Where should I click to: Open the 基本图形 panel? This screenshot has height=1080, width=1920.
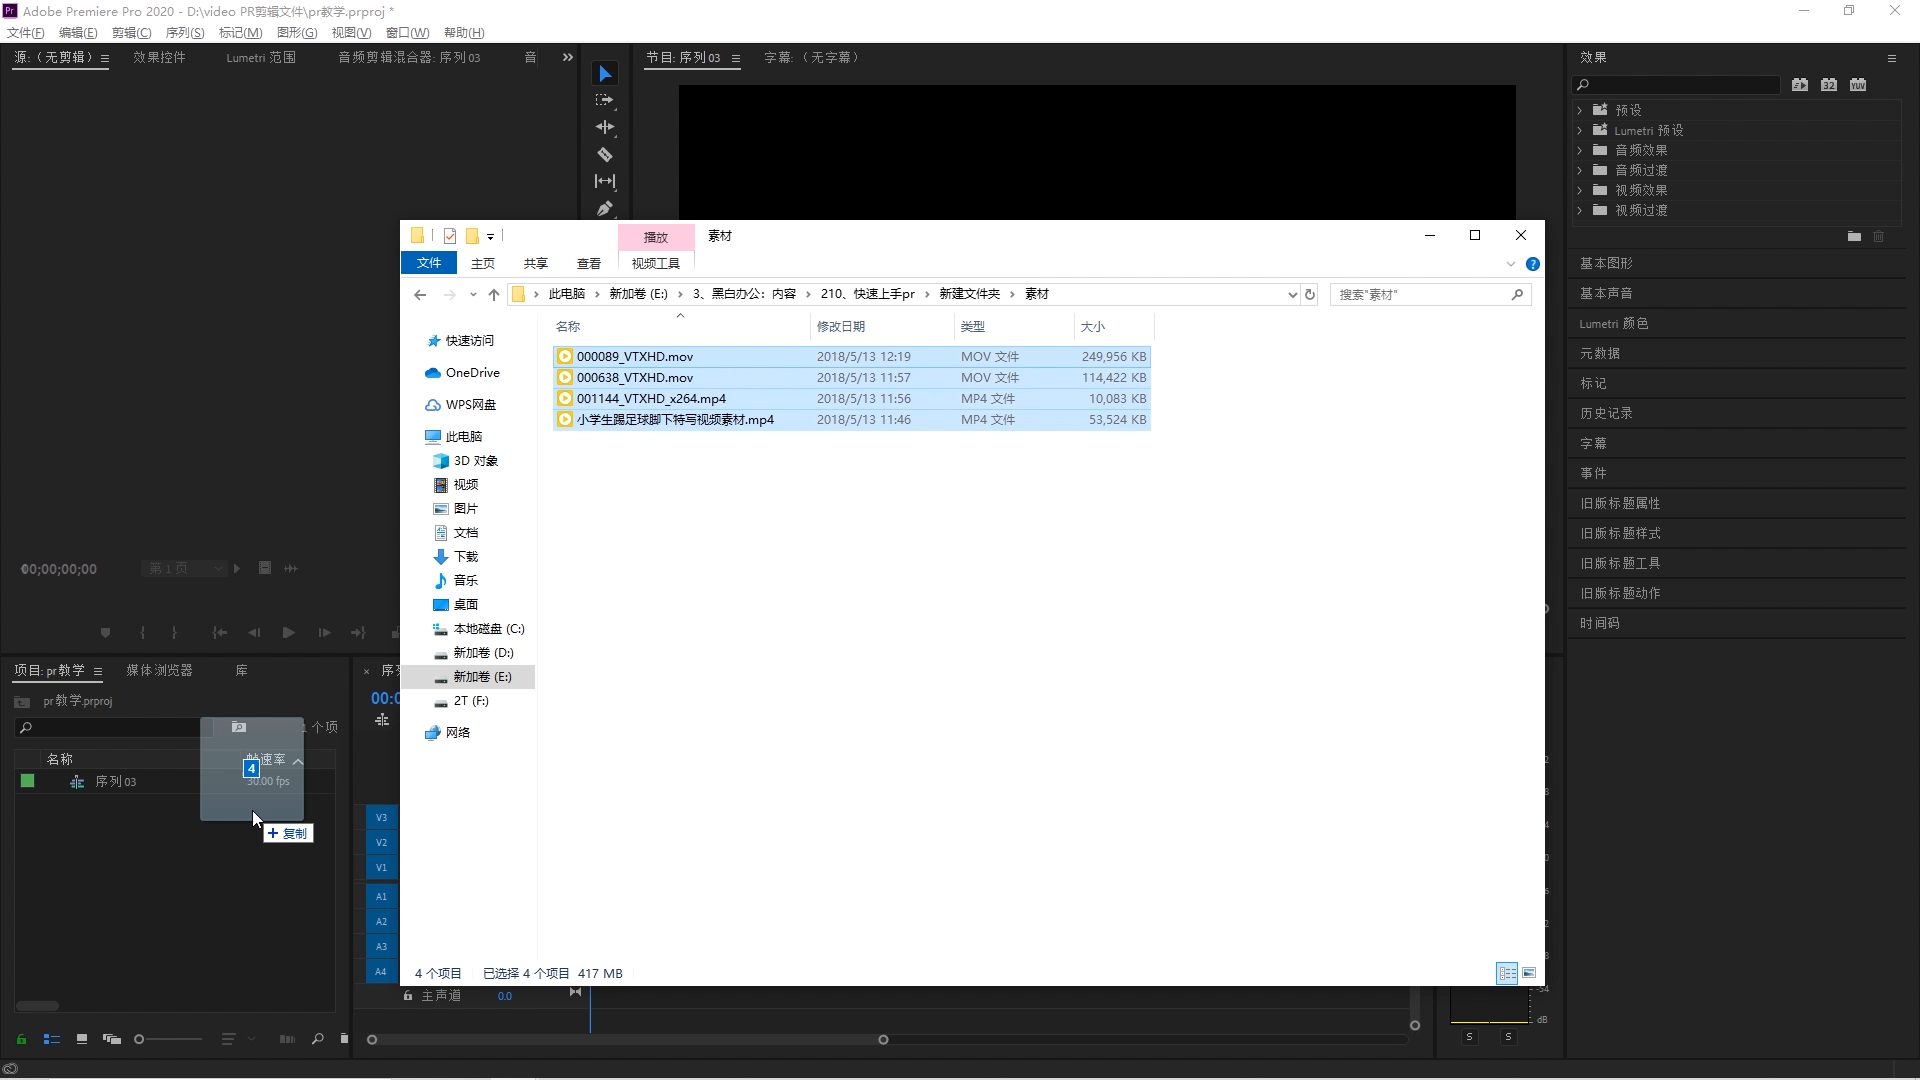click(x=1606, y=263)
